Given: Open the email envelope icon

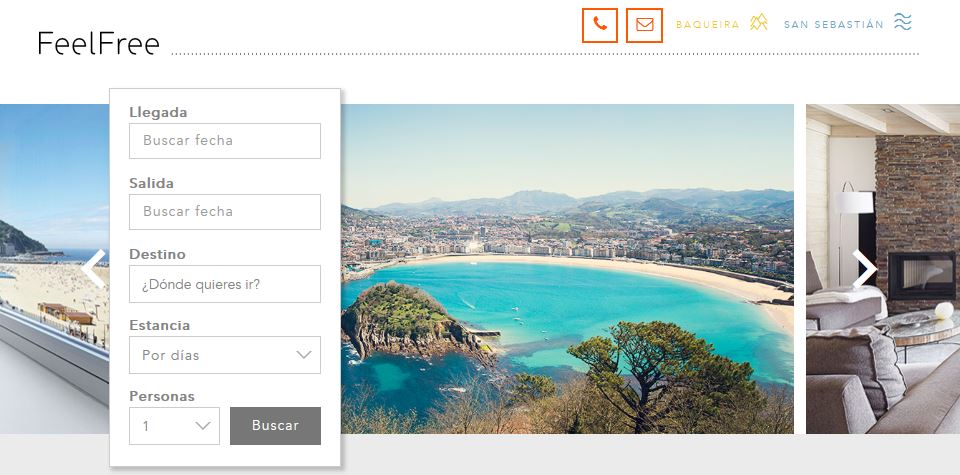Looking at the screenshot, I should [x=644, y=25].
